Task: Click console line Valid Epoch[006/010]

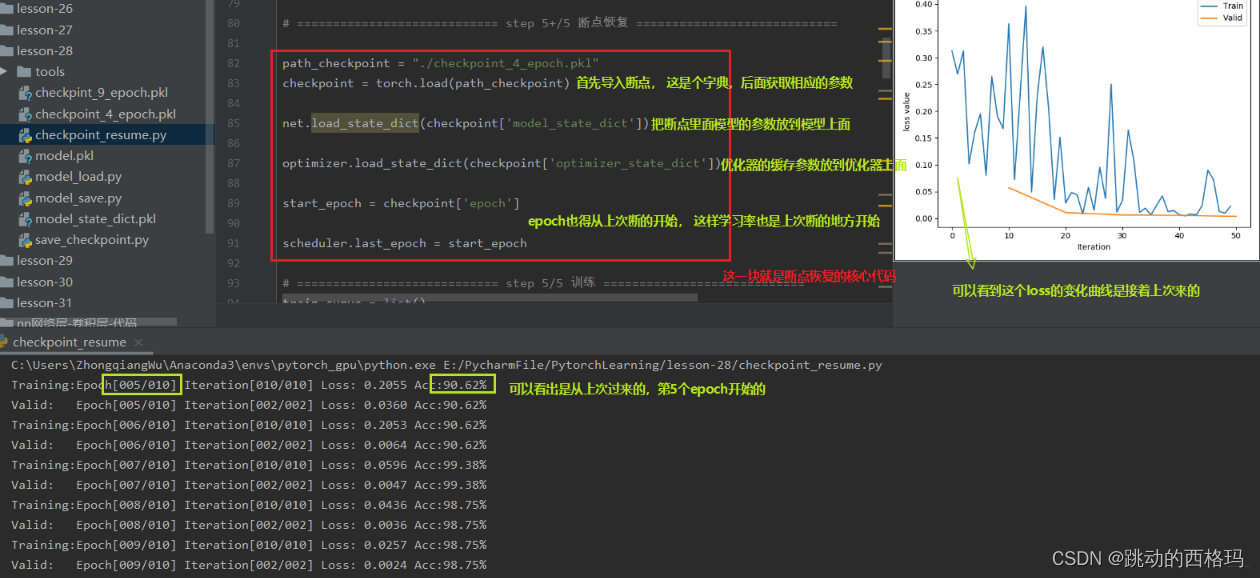Action: pos(249,445)
